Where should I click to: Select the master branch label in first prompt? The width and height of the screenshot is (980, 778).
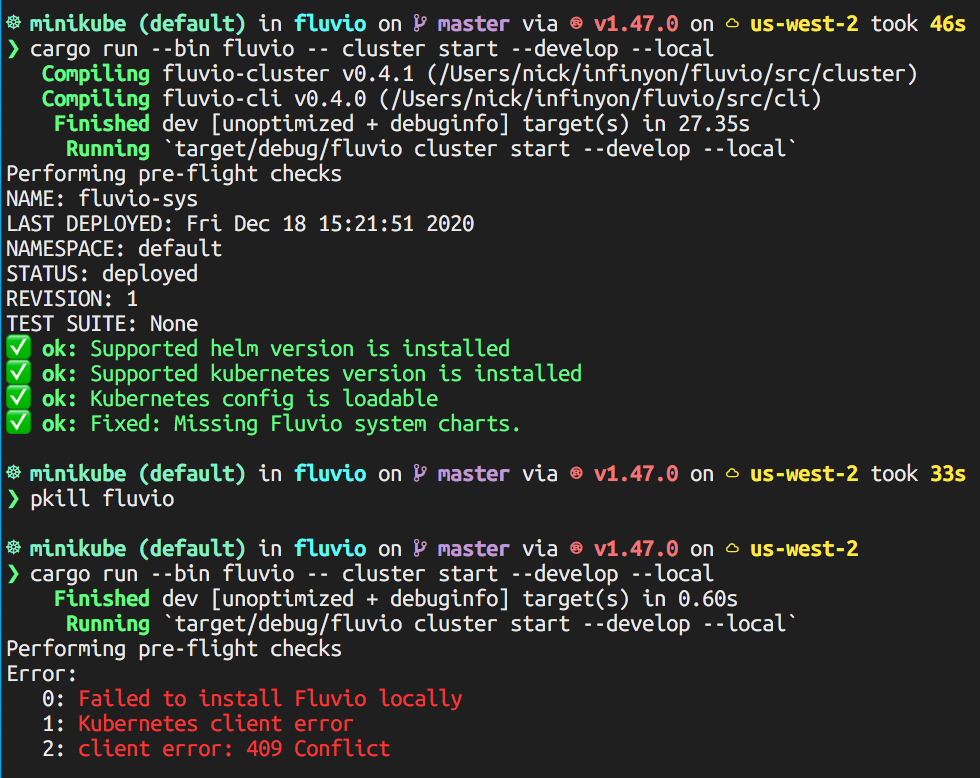[x=473, y=23]
